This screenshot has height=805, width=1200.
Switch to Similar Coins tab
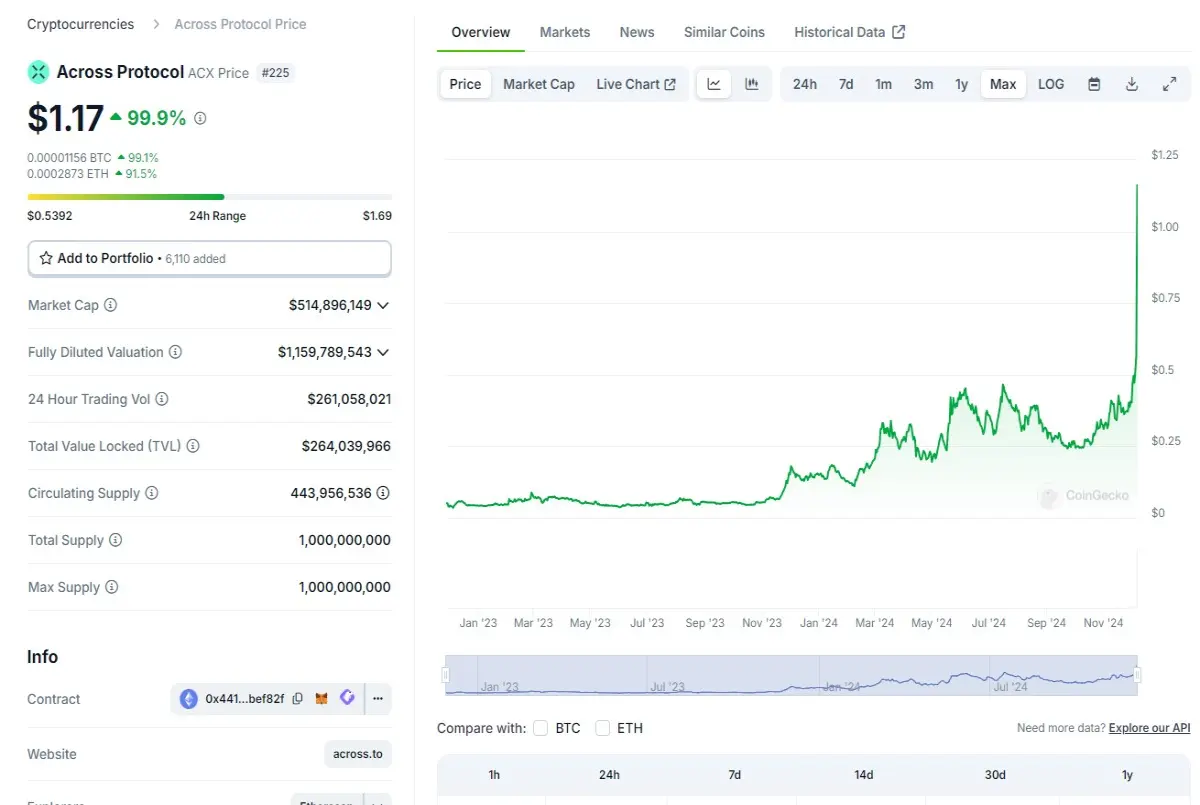724,32
